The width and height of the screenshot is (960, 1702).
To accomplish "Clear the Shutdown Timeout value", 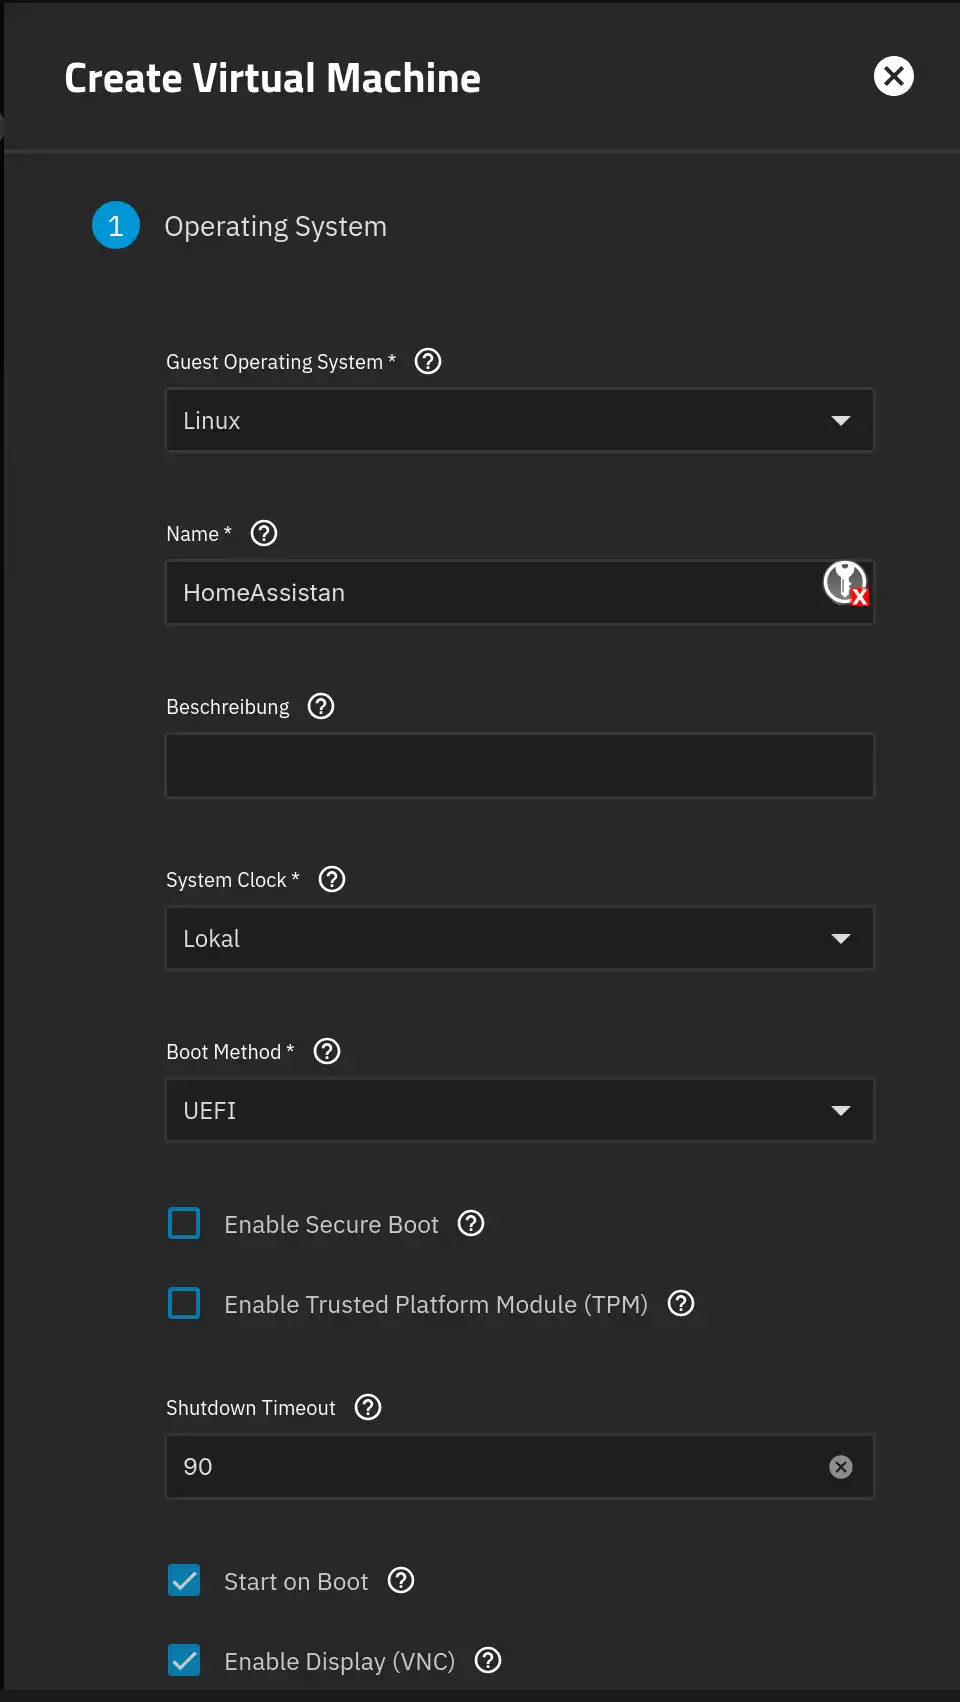I will pyautogui.click(x=841, y=1466).
